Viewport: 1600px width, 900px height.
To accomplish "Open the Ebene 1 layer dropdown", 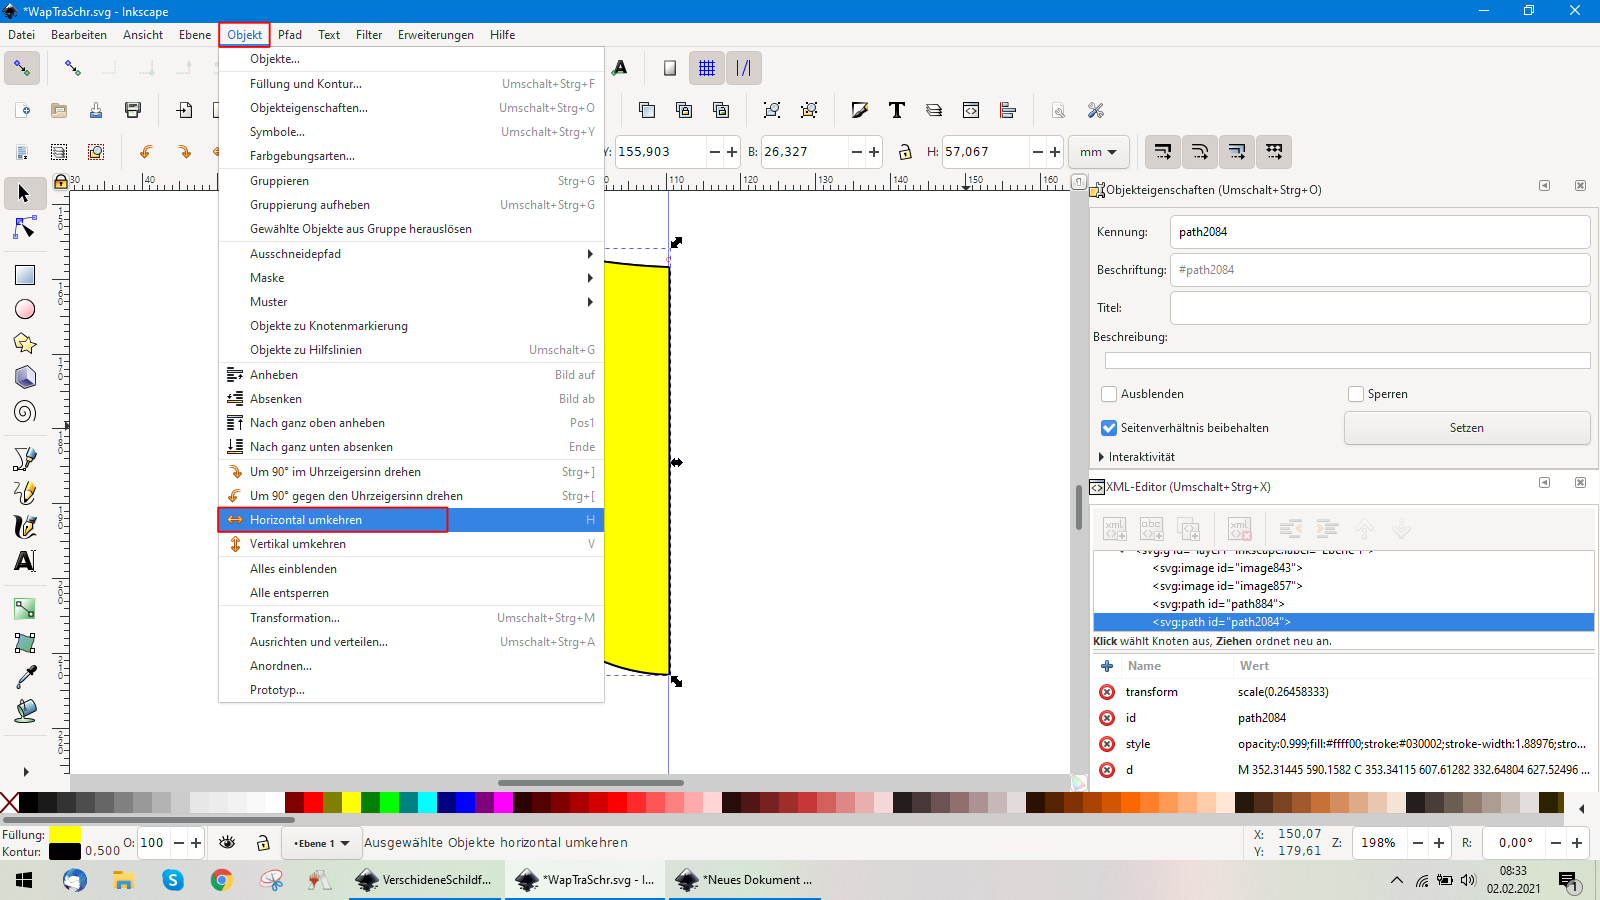I will pos(321,843).
